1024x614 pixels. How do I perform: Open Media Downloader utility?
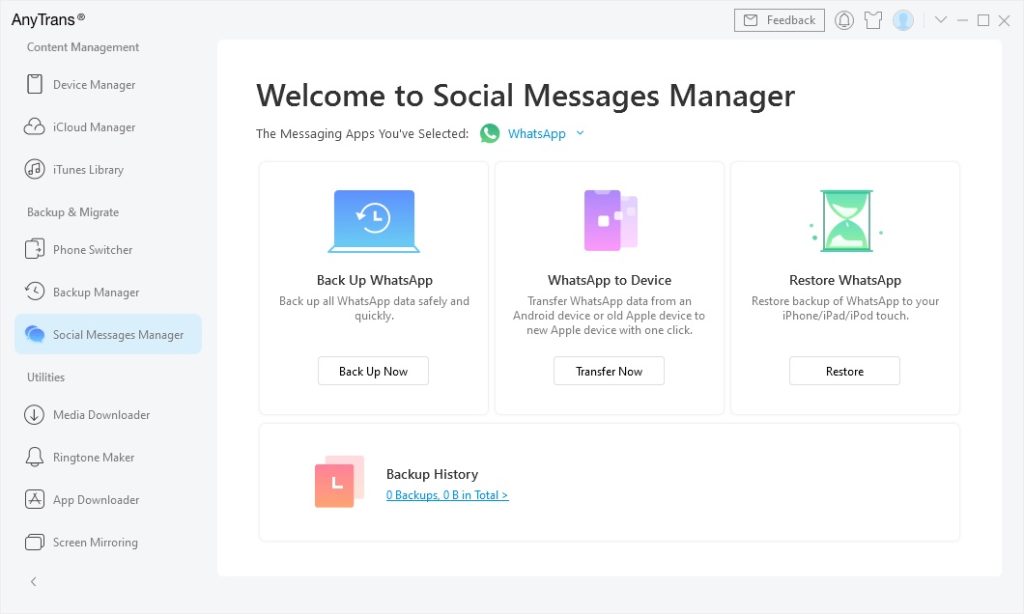click(x=108, y=415)
